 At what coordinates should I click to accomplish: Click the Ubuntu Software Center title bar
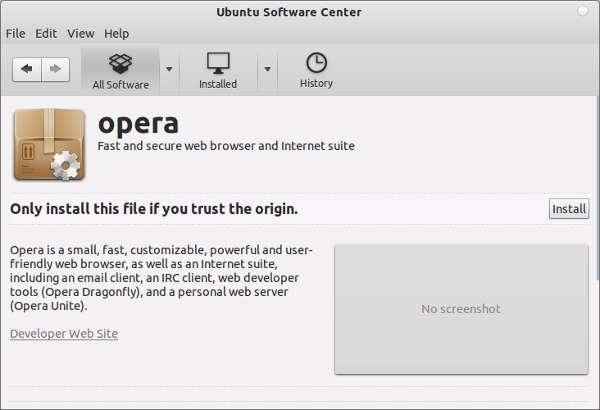[x=289, y=12]
